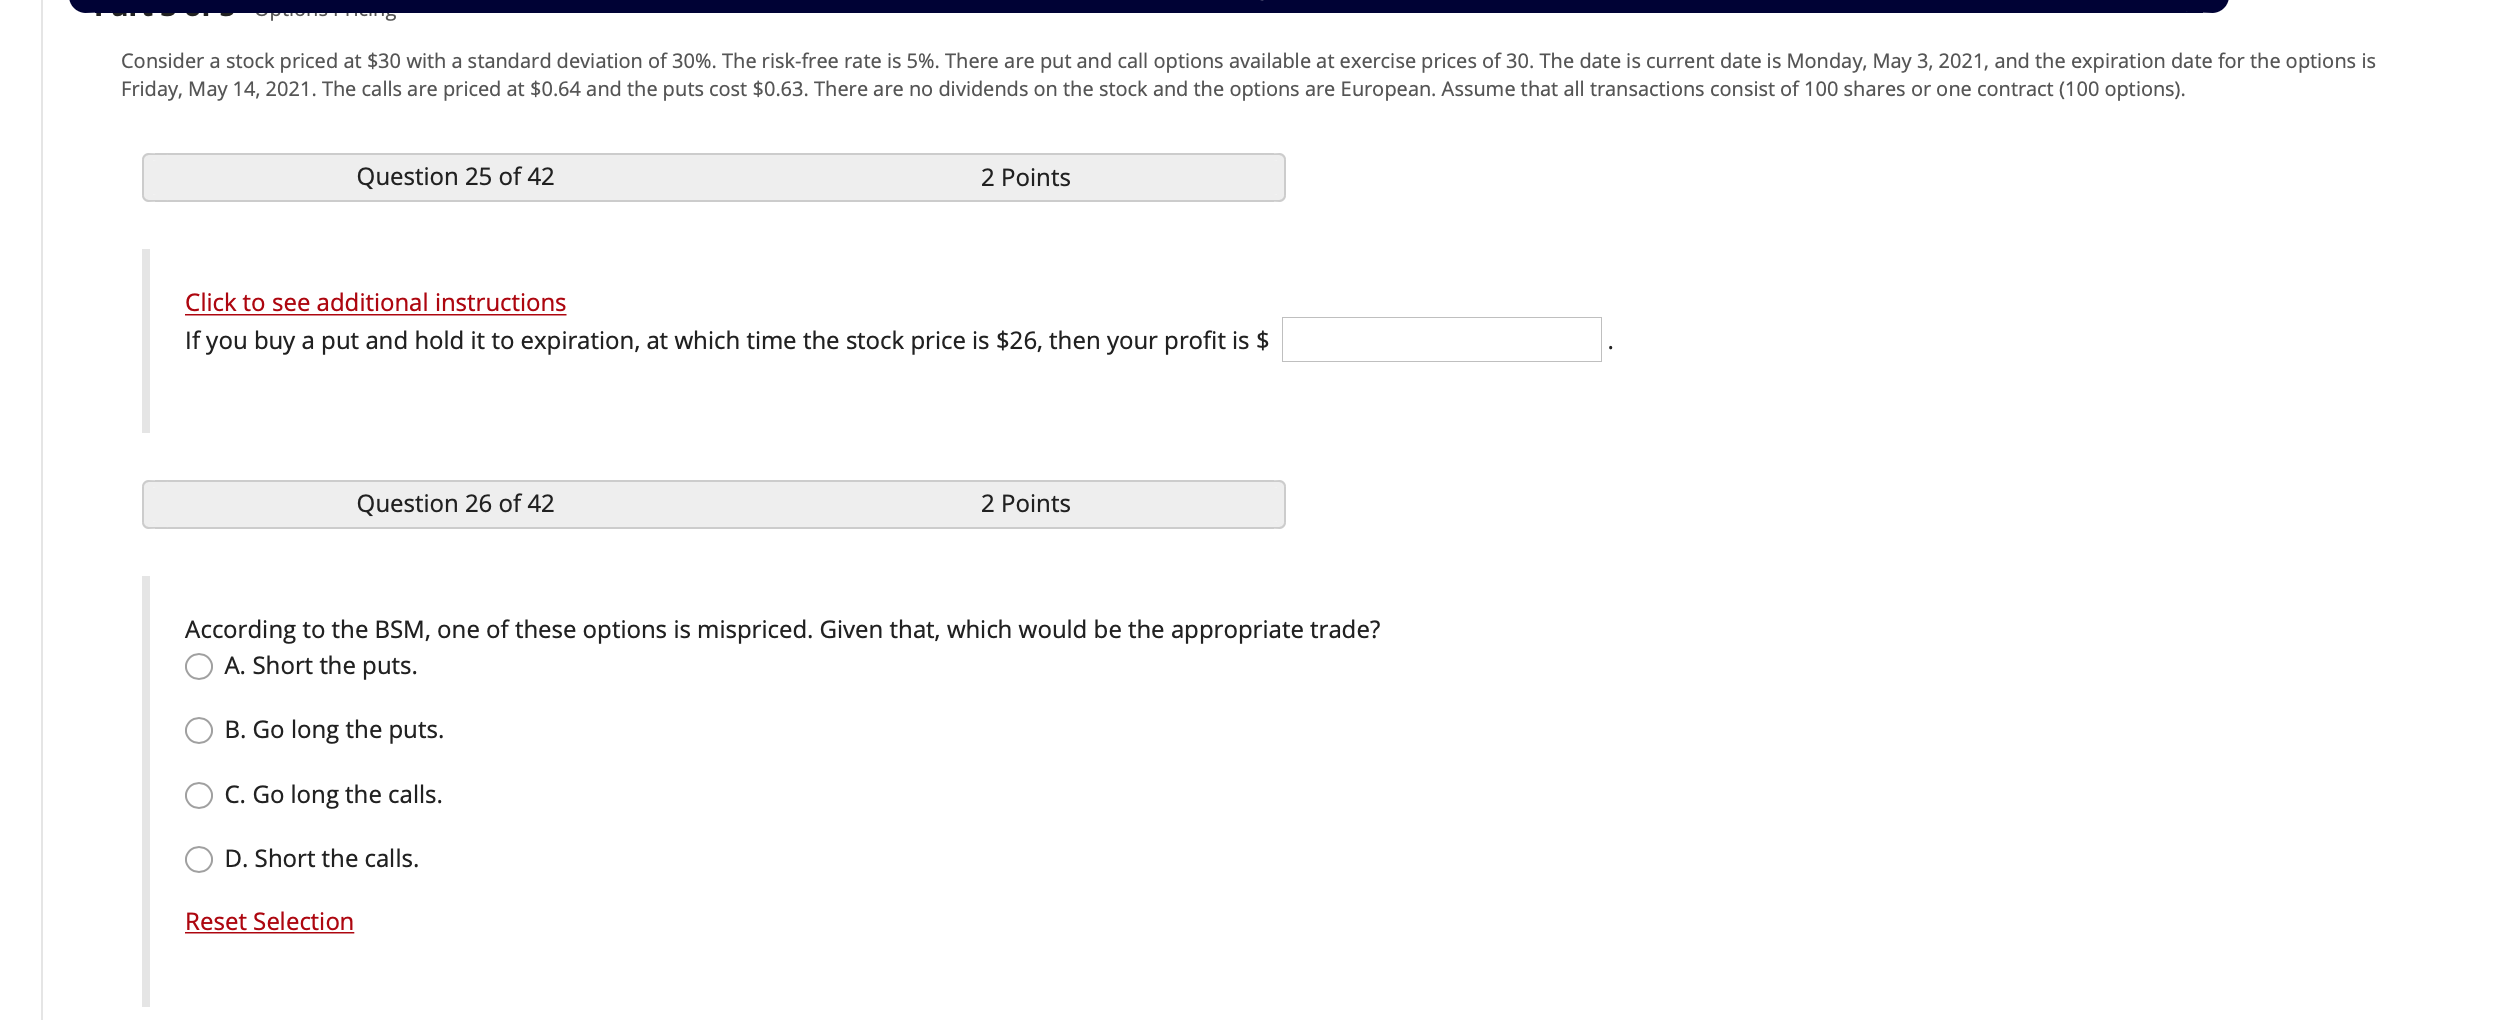
Task: Select radio option C. Go long the calls
Action: [201, 794]
